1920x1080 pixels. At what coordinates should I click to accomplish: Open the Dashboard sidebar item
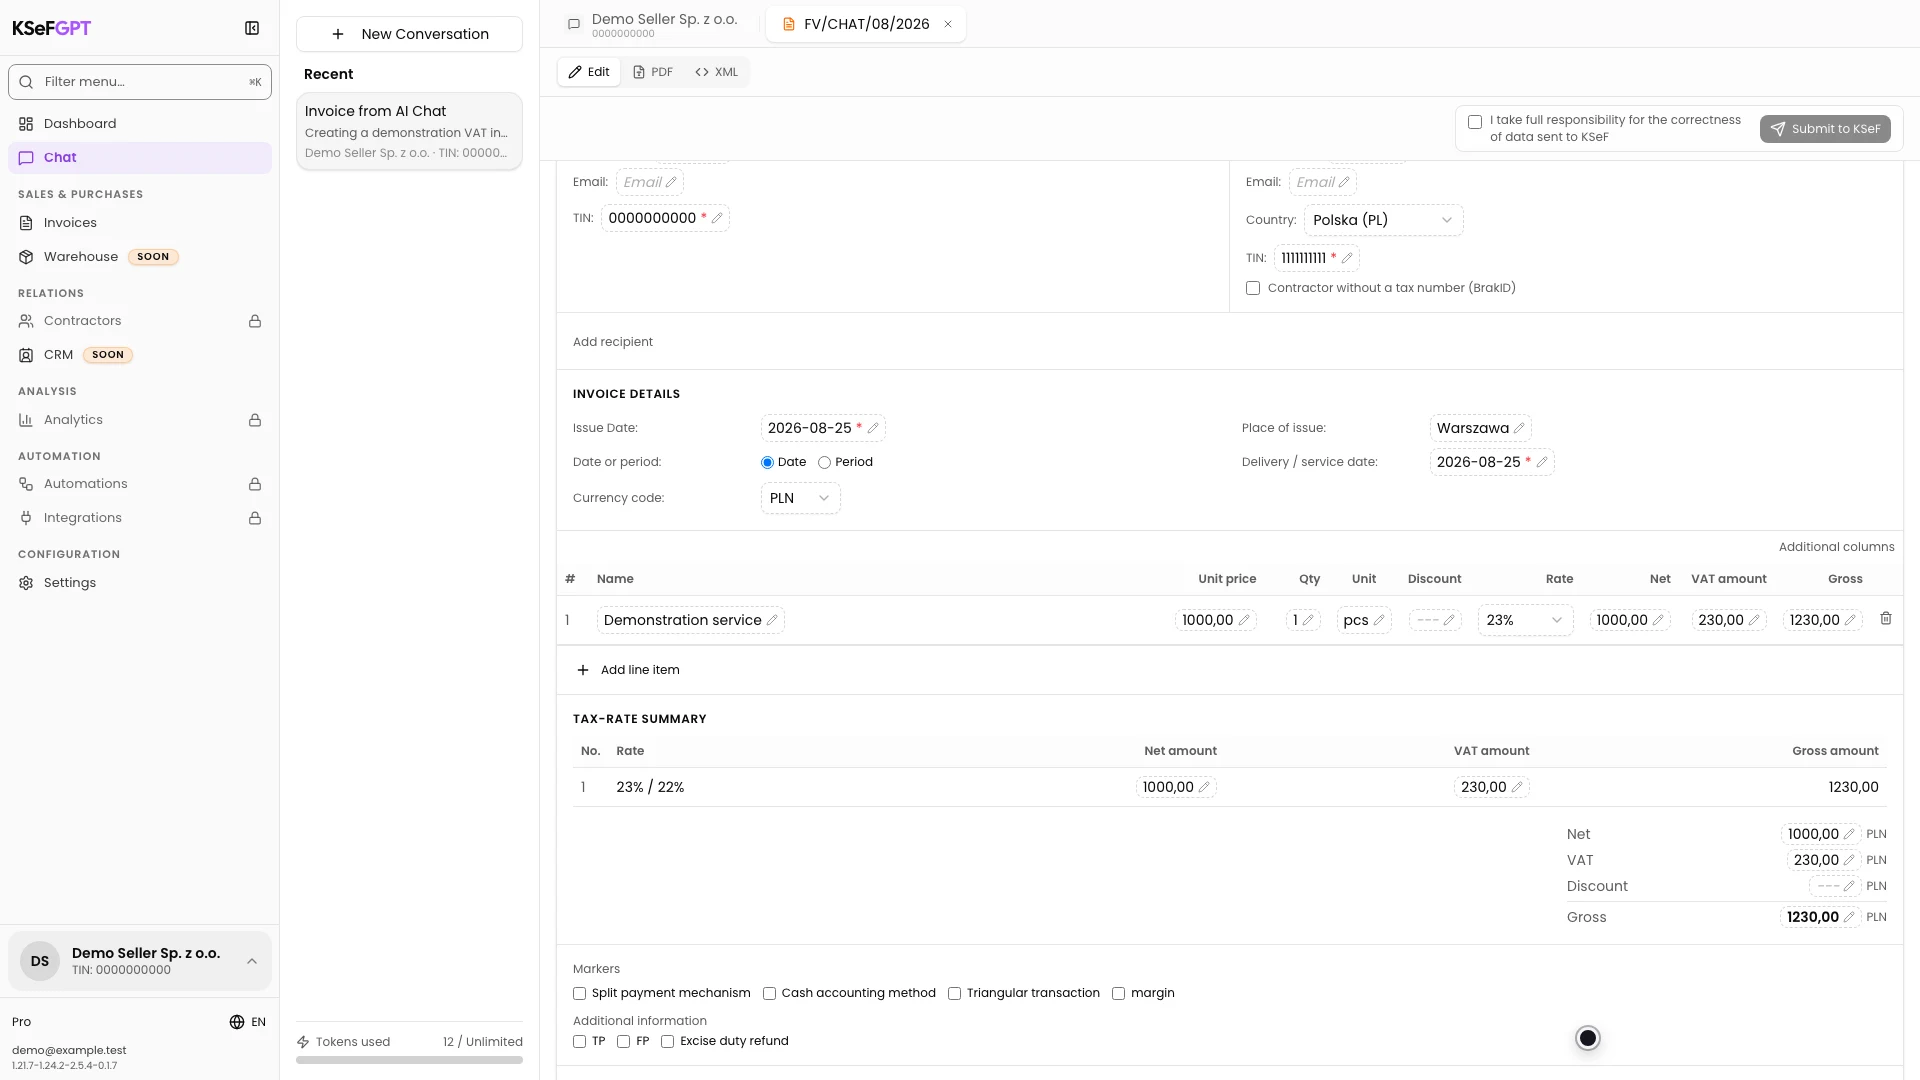coord(140,124)
